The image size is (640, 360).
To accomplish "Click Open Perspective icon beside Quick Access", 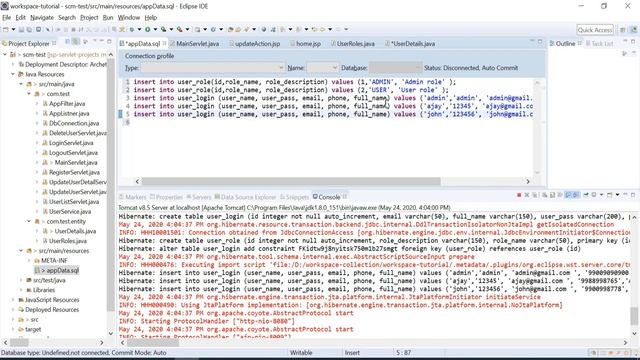I will pos(623,30).
